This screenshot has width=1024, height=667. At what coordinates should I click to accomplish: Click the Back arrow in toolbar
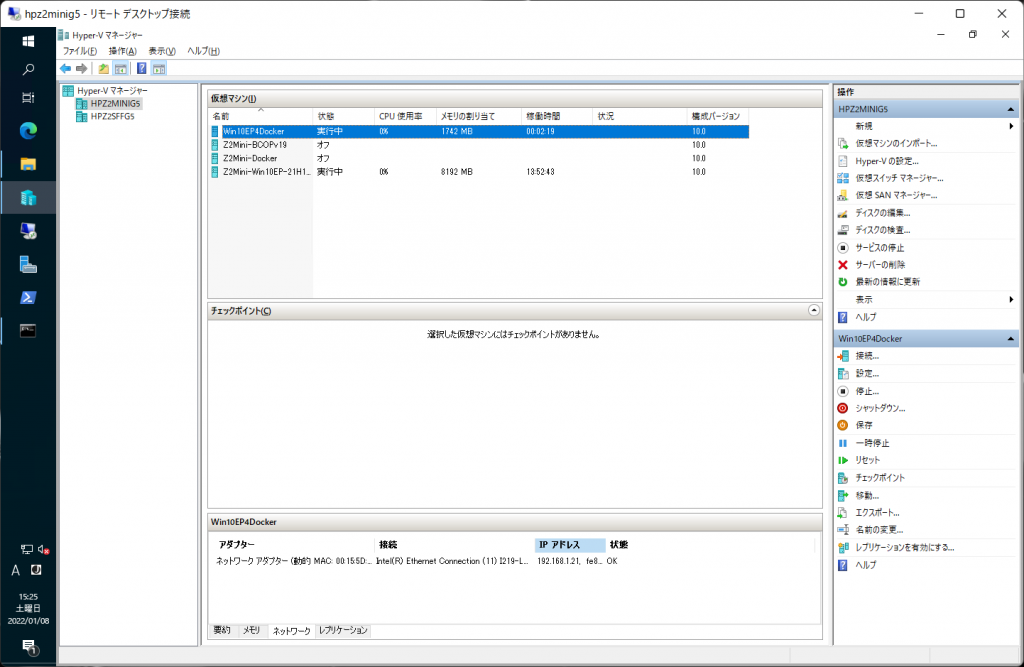tap(65, 69)
